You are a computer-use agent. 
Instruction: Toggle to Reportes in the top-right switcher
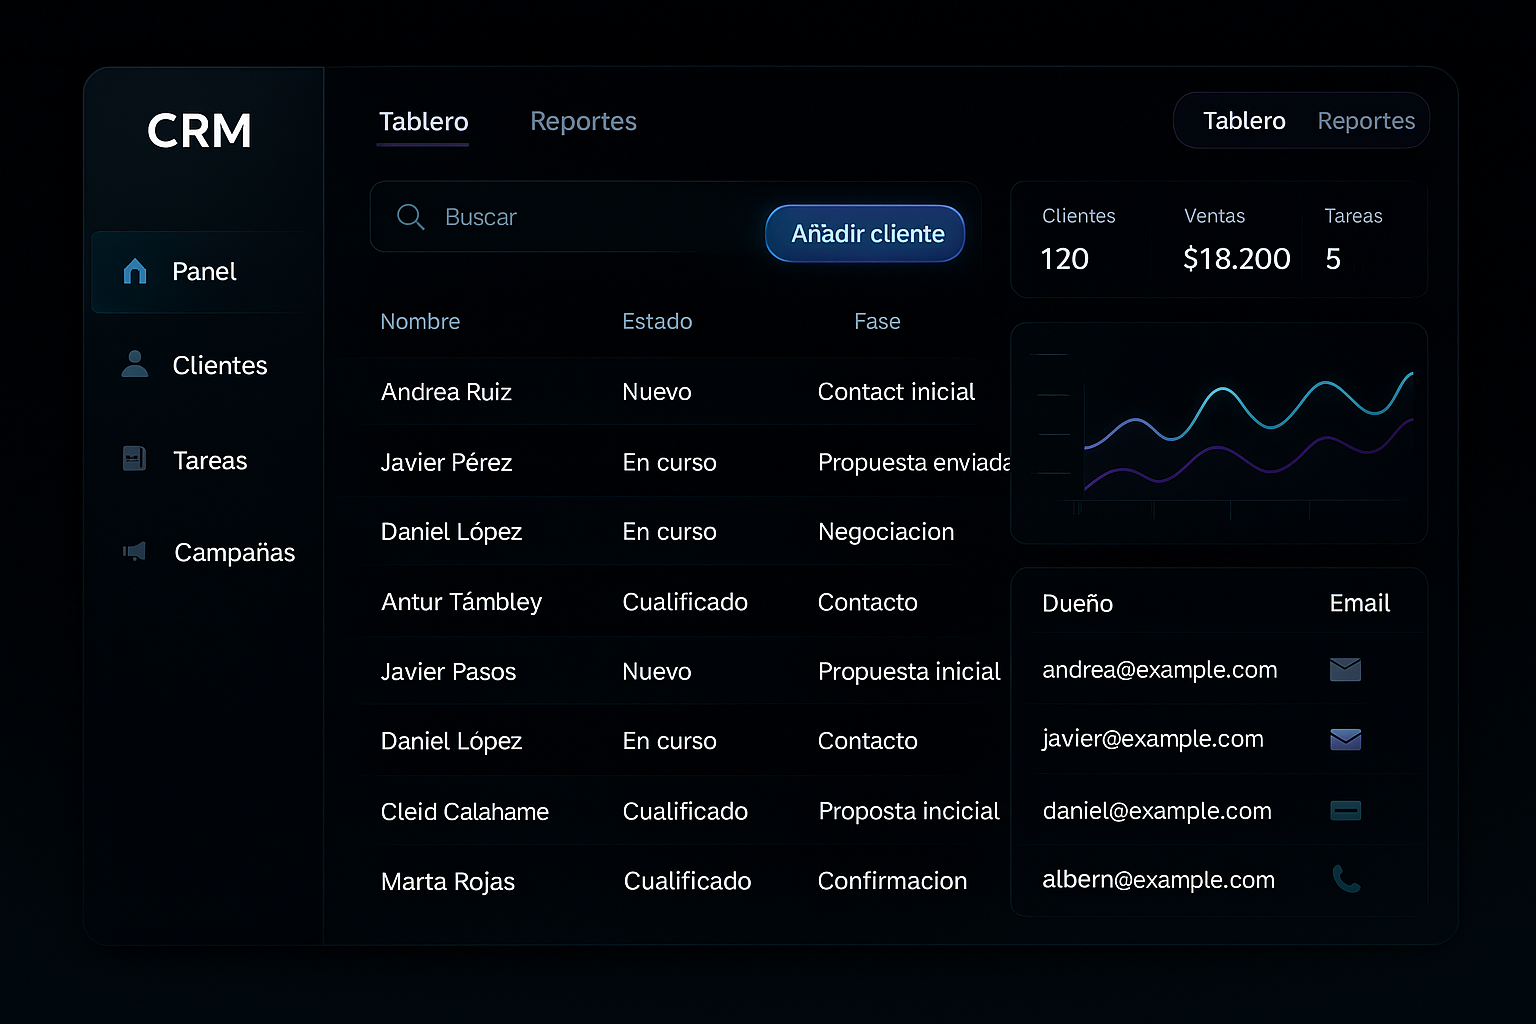tap(1366, 120)
